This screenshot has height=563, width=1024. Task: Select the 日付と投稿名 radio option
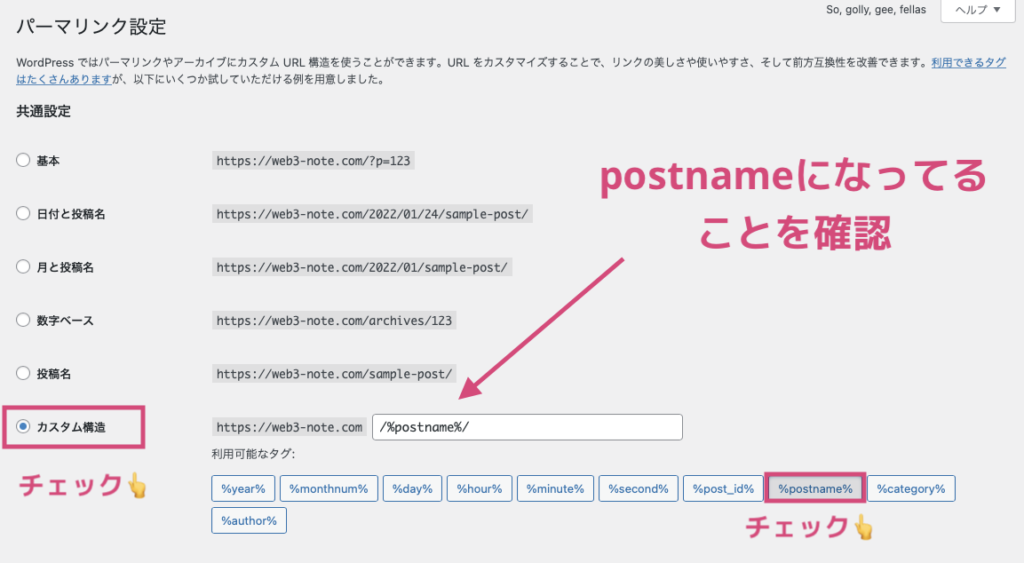[23, 214]
